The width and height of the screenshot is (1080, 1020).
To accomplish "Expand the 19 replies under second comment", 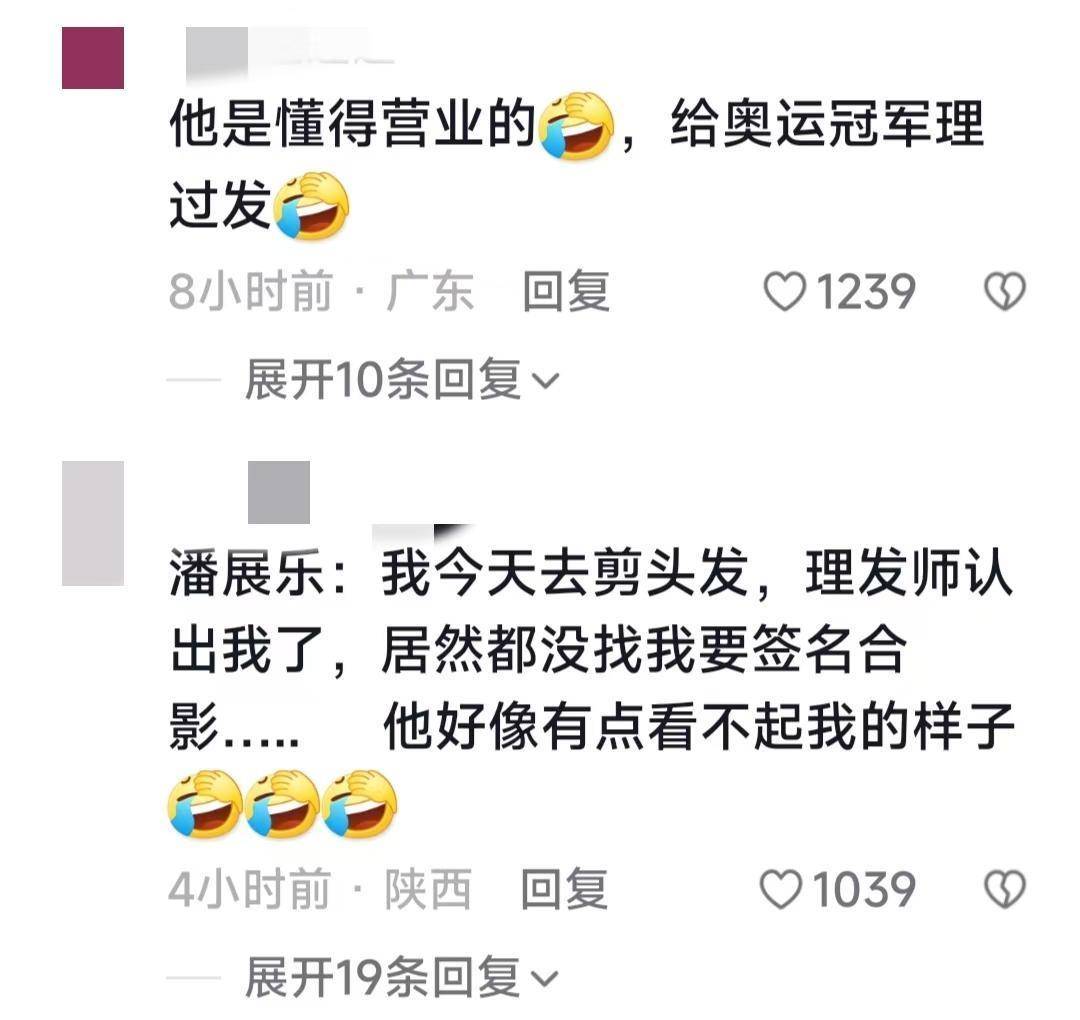I will (x=402, y=977).
